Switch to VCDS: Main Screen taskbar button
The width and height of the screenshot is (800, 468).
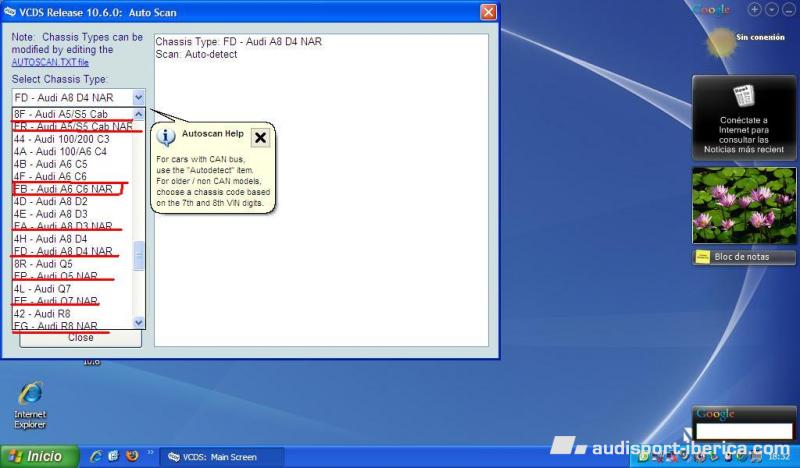pos(221,457)
